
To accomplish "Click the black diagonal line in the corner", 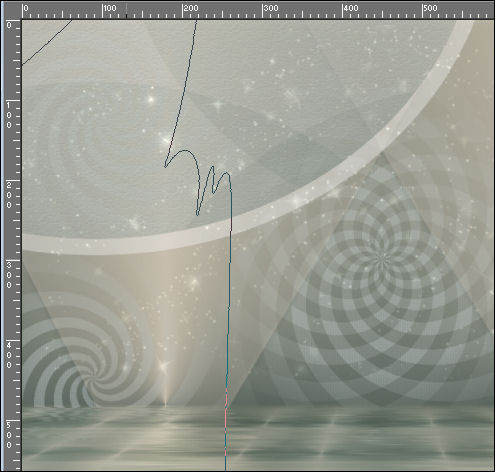I will click(47, 42).
